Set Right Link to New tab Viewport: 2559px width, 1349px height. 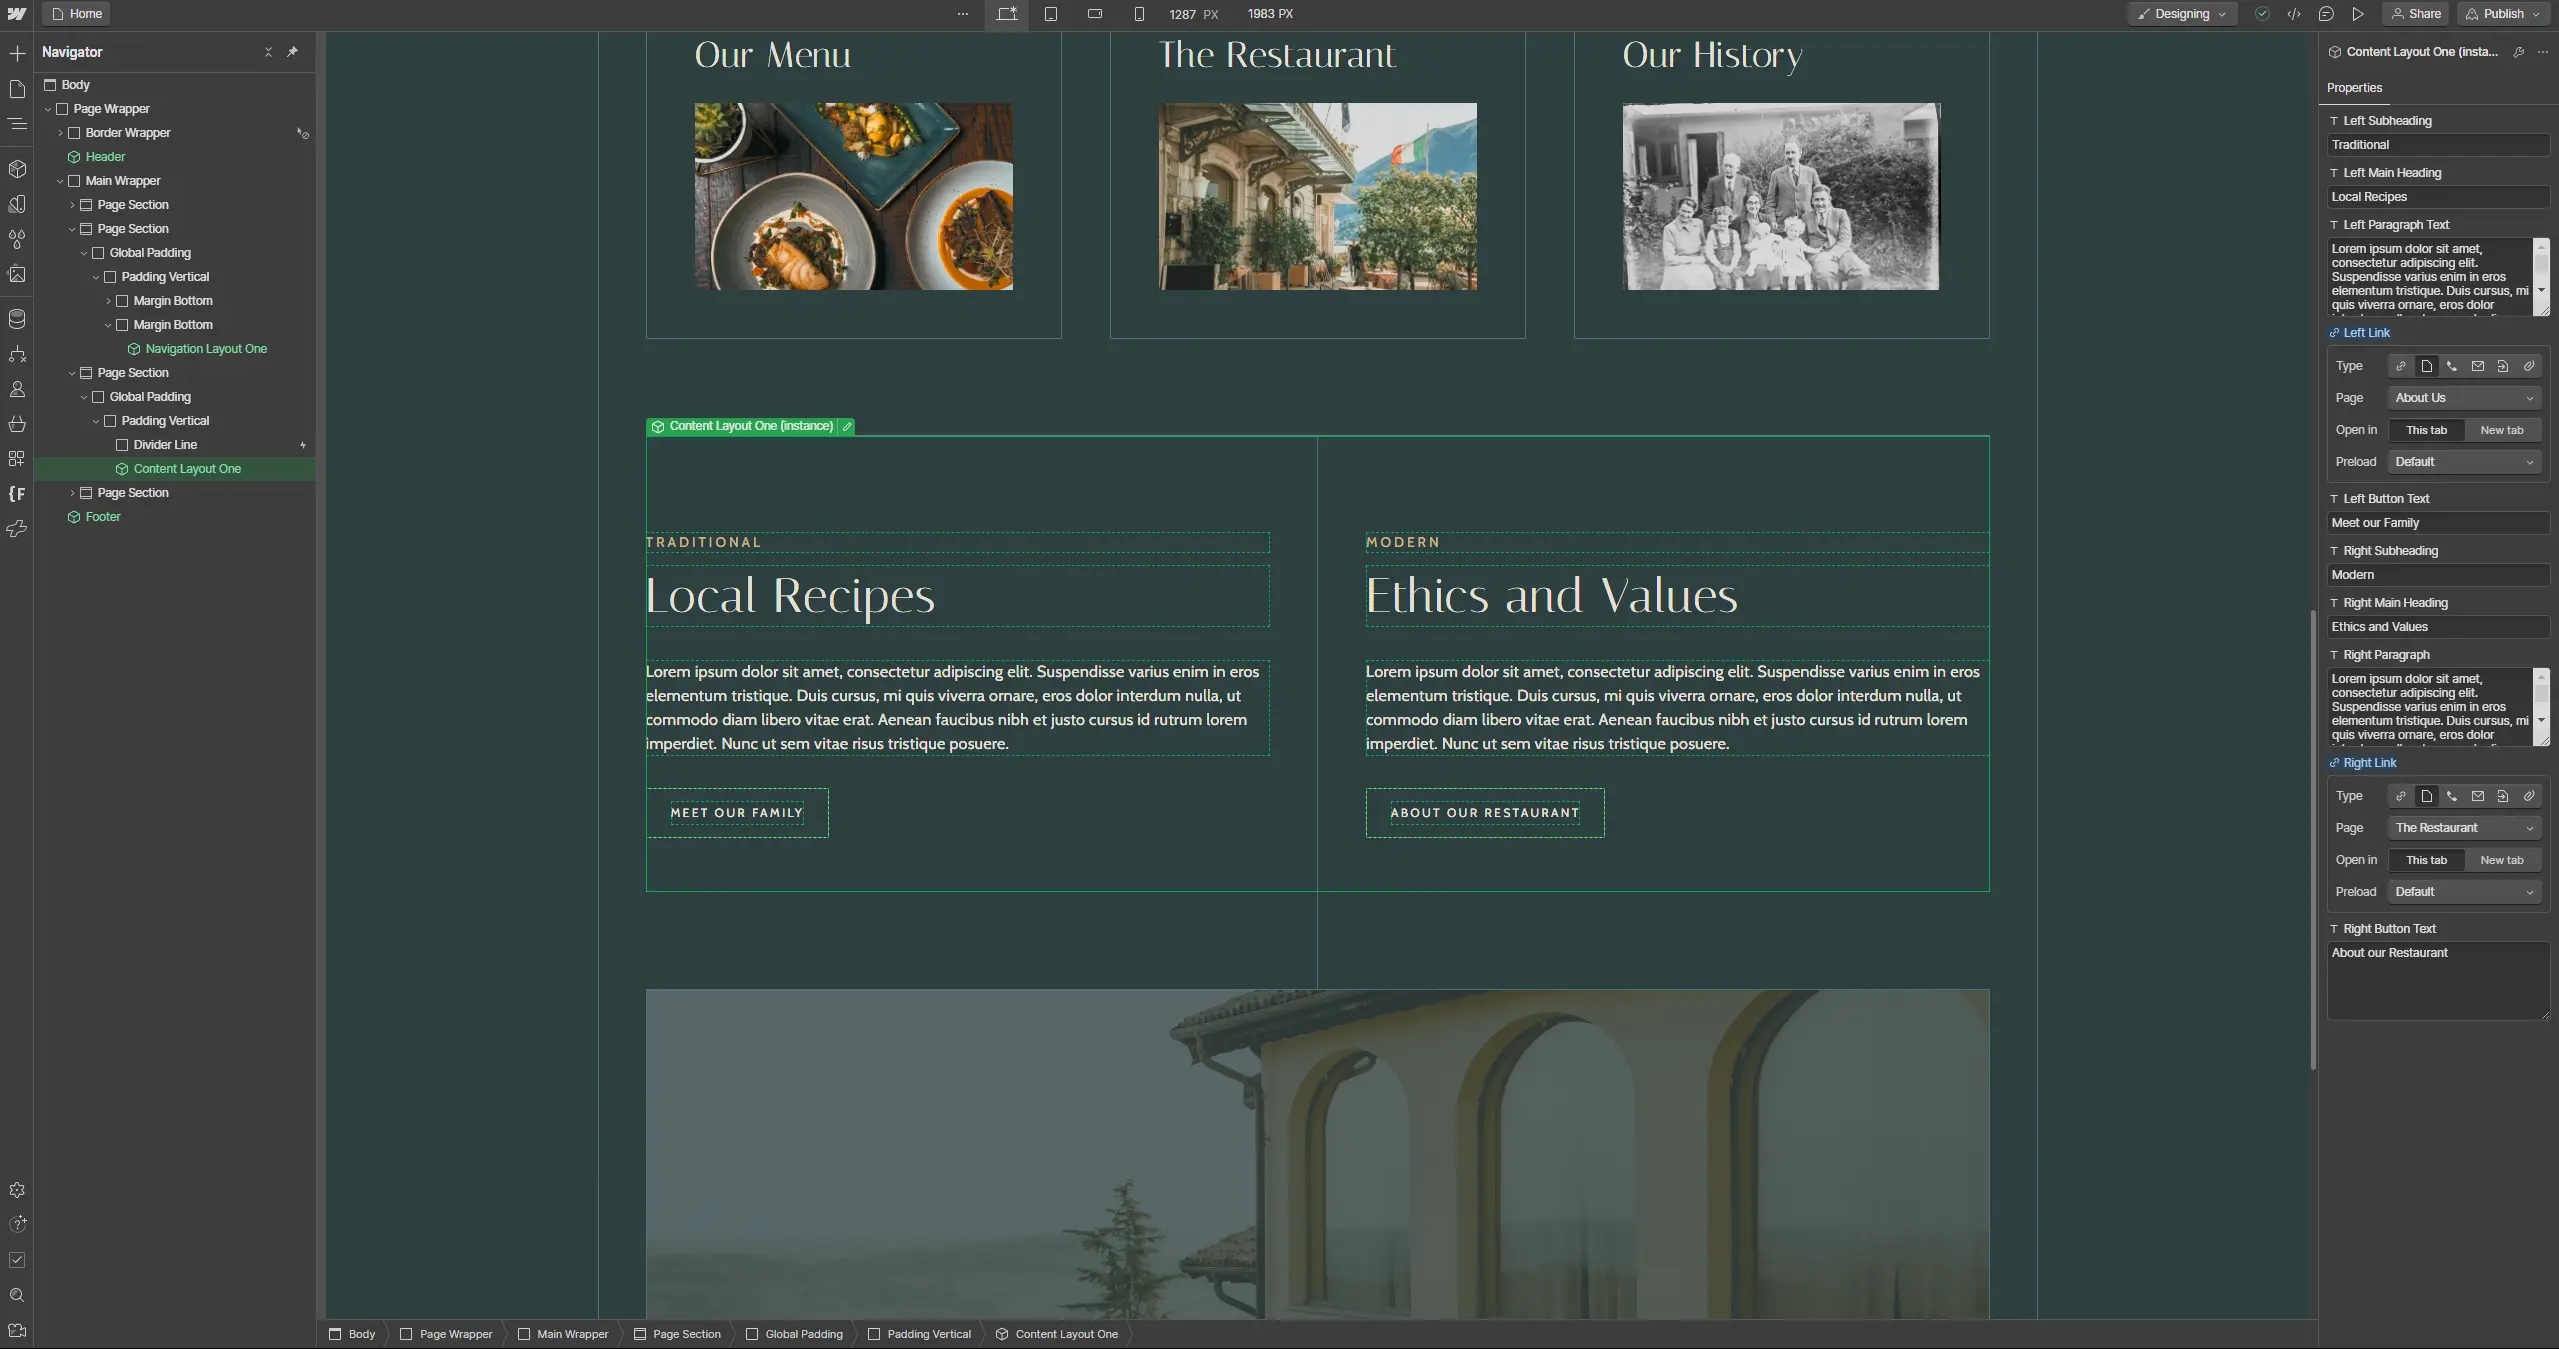[x=2501, y=860]
